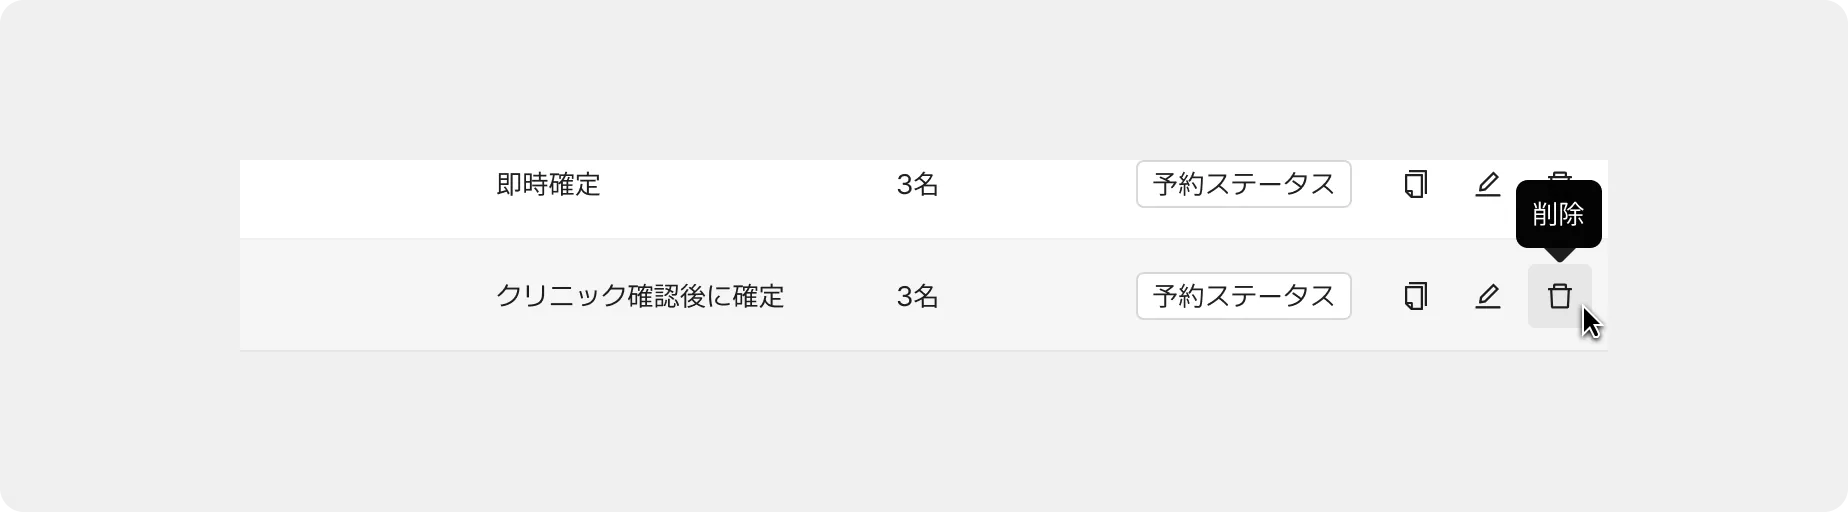This screenshot has height=512, width=1848.
Task: Click empty first cell of 即時確定 row
Action: click(360, 198)
